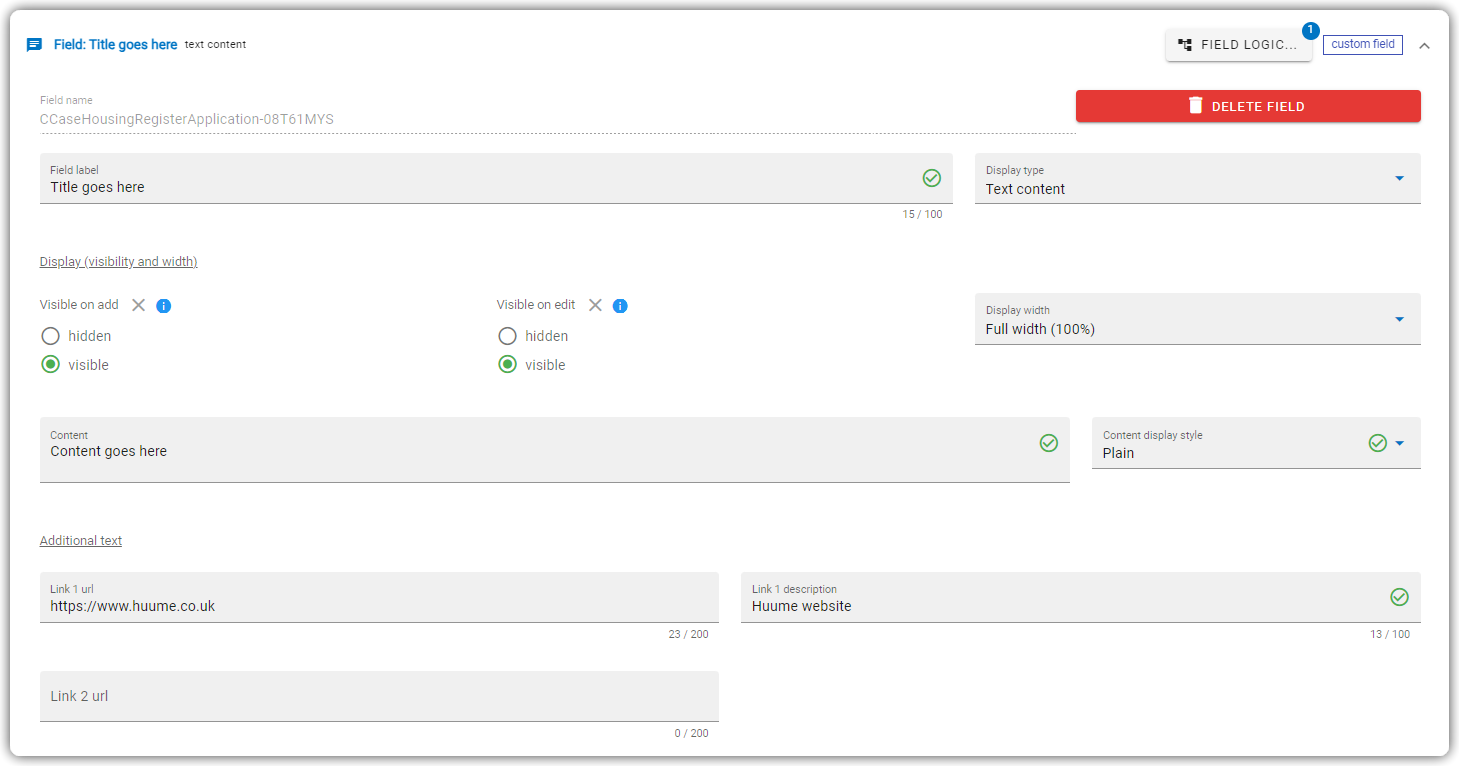
Task: Click the disabled Field name value
Action: point(187,119)
